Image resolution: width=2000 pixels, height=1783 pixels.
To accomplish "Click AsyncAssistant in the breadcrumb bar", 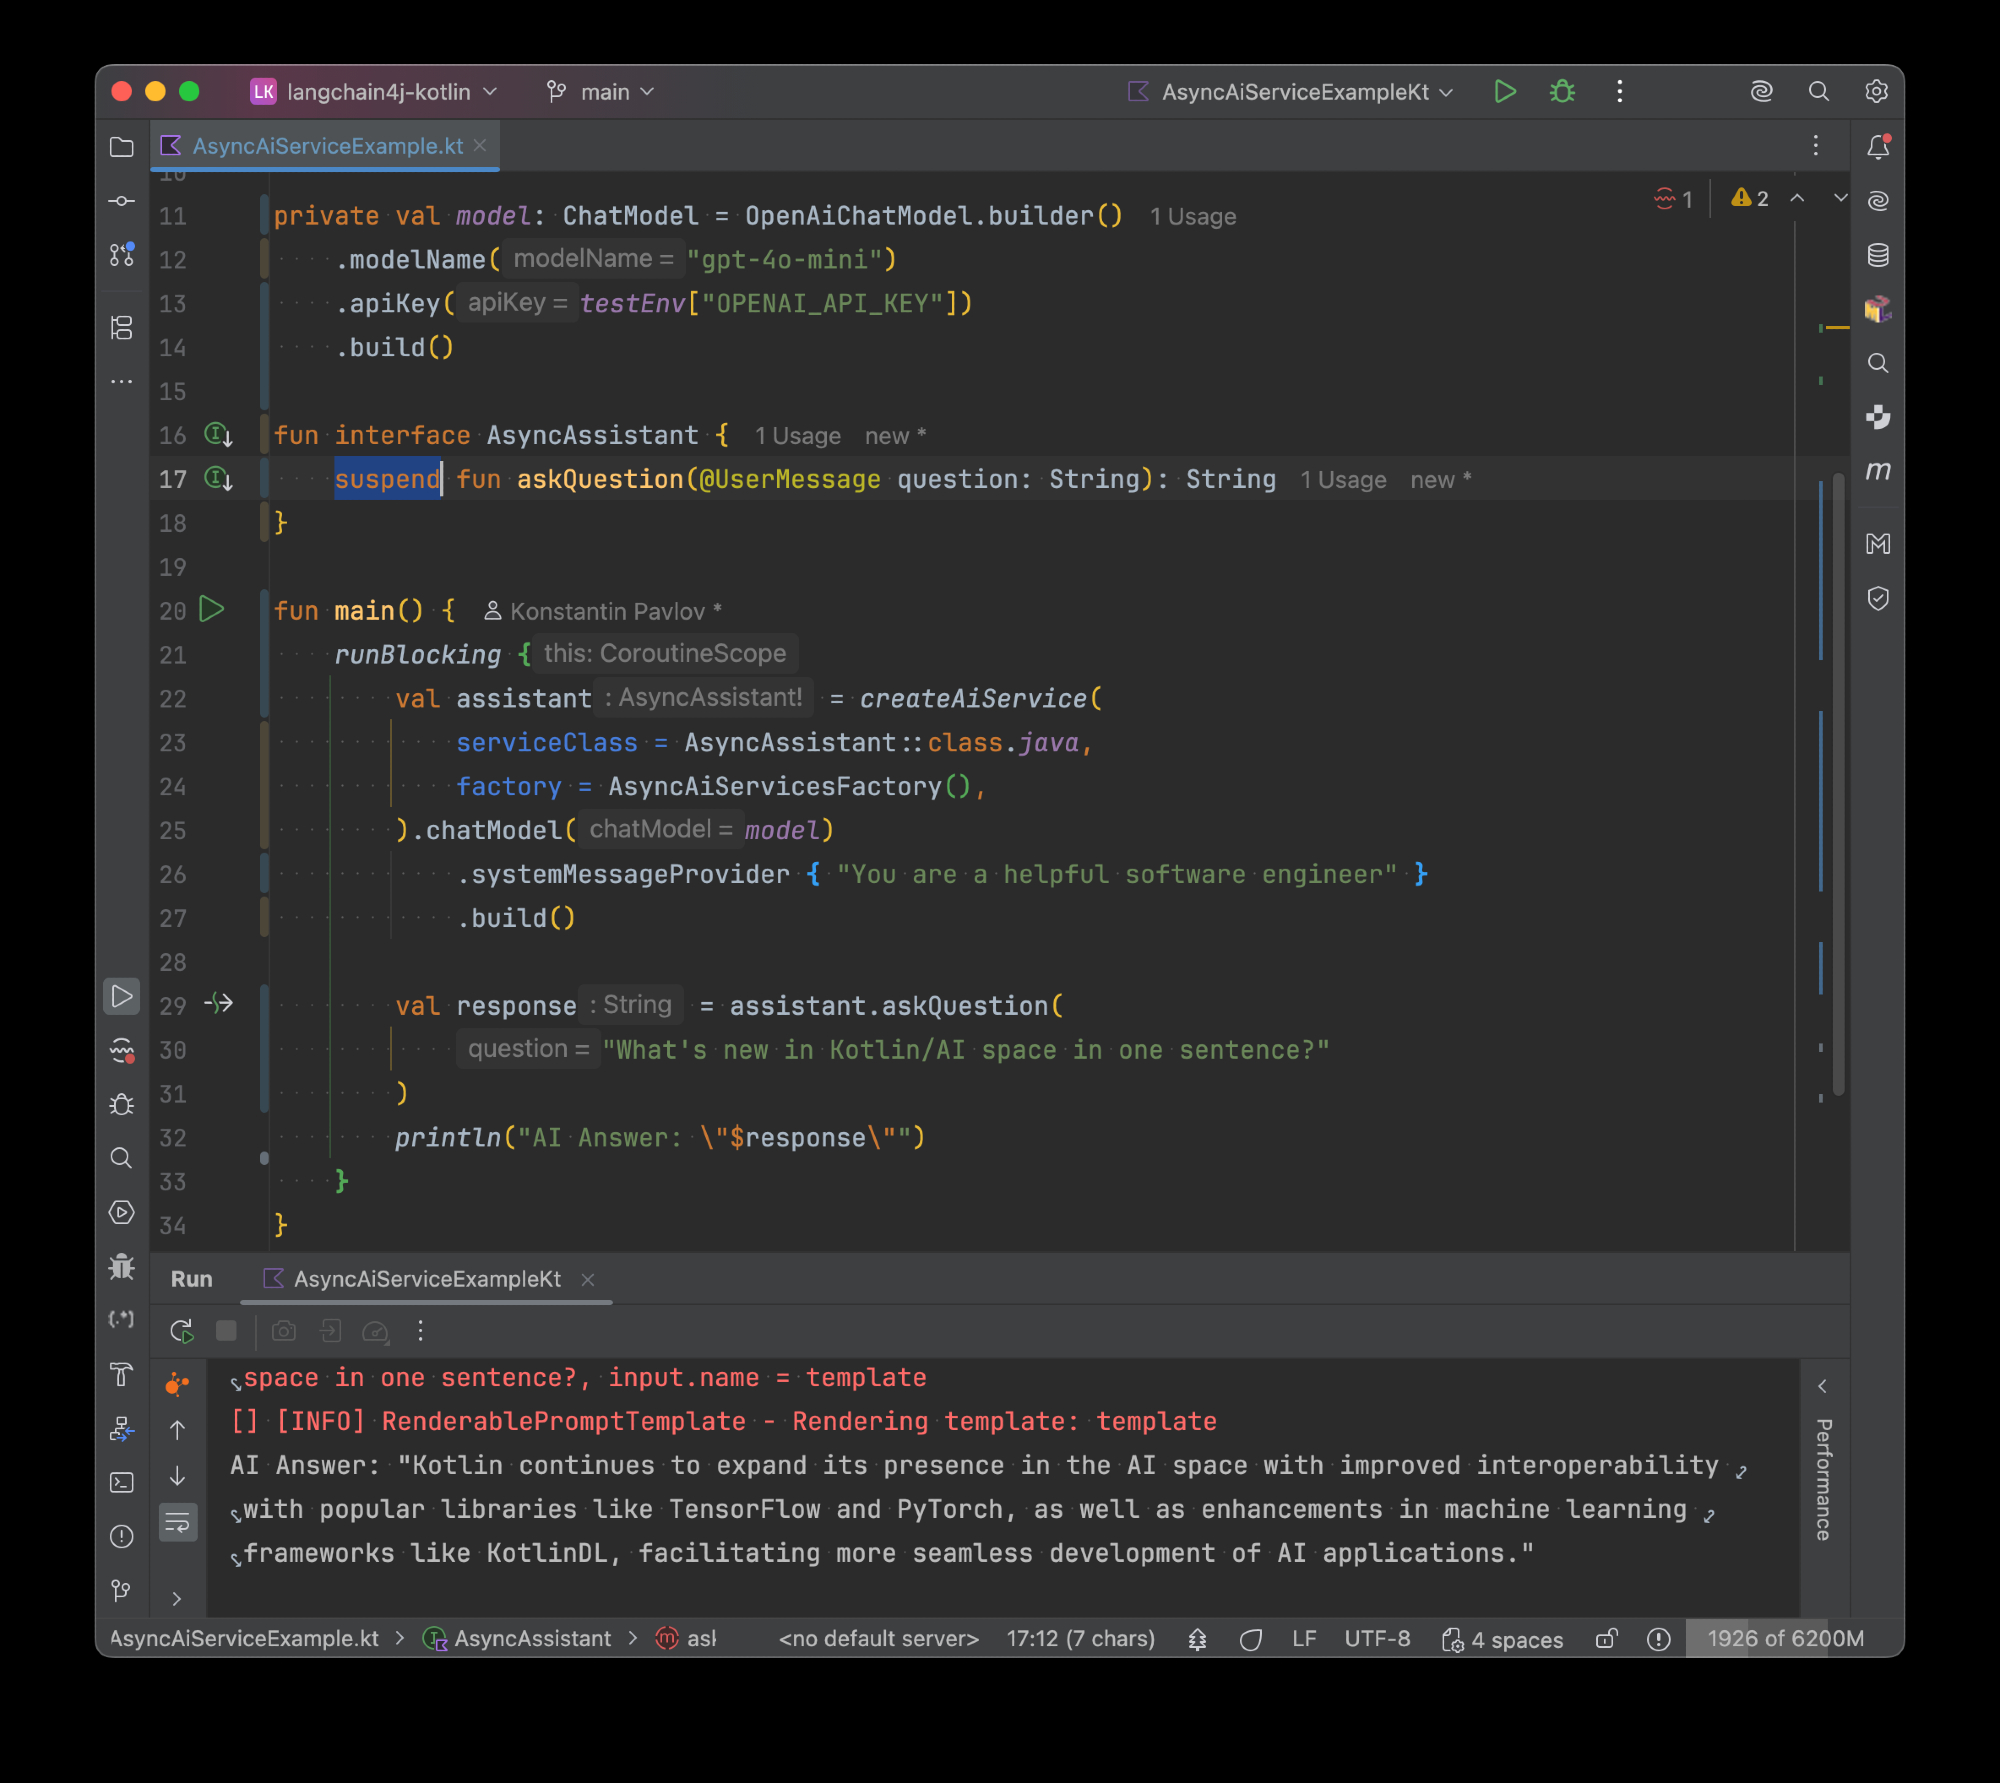I will pyautogui.click(x=531, y=1639).
